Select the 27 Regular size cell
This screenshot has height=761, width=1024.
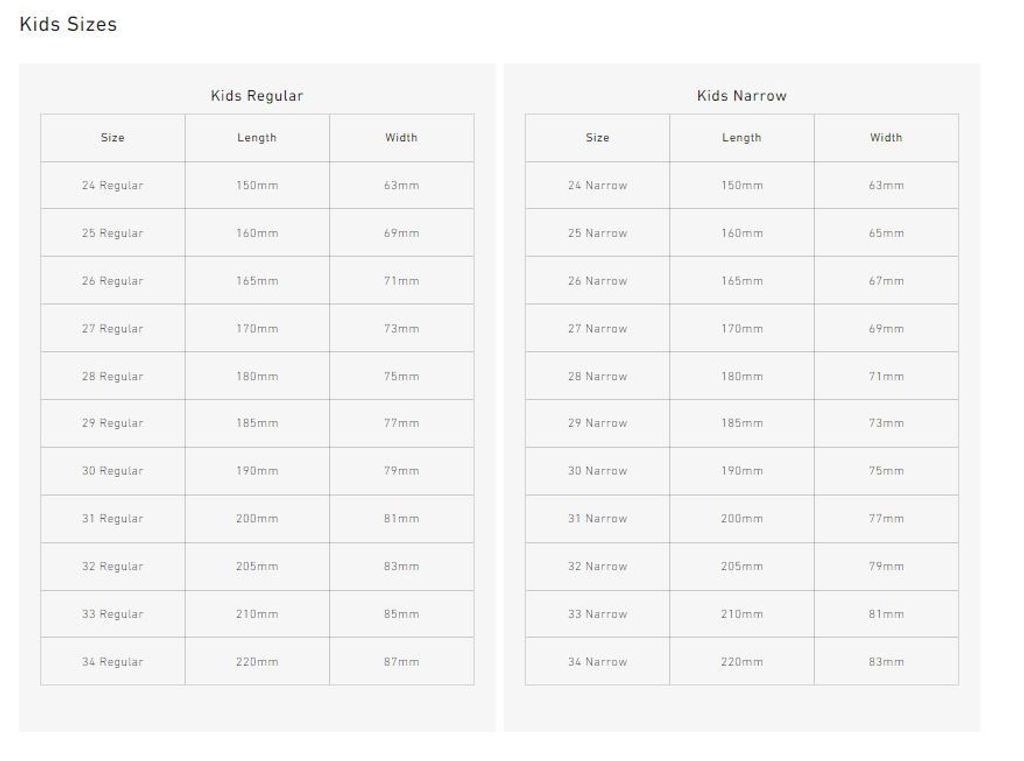tap(113, 329)
